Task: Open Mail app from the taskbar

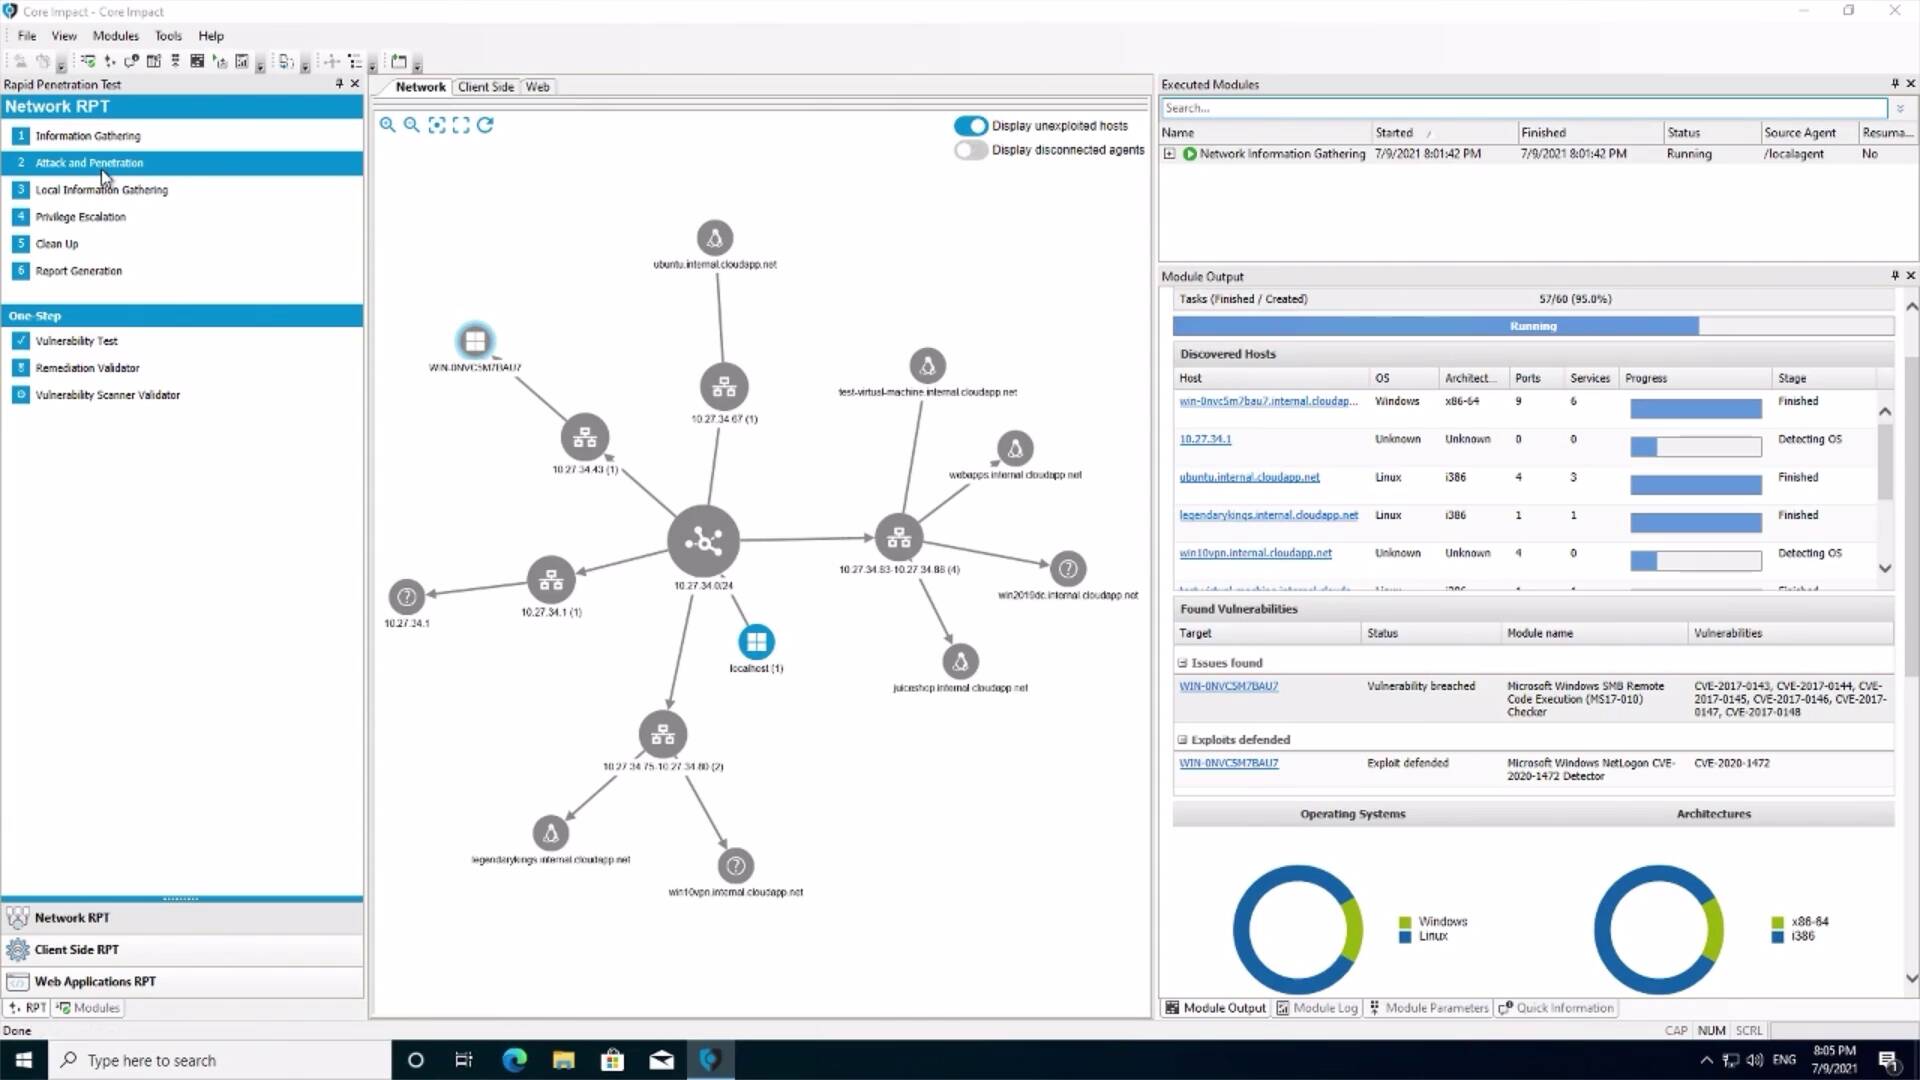Action: [x=661, y=1060]
